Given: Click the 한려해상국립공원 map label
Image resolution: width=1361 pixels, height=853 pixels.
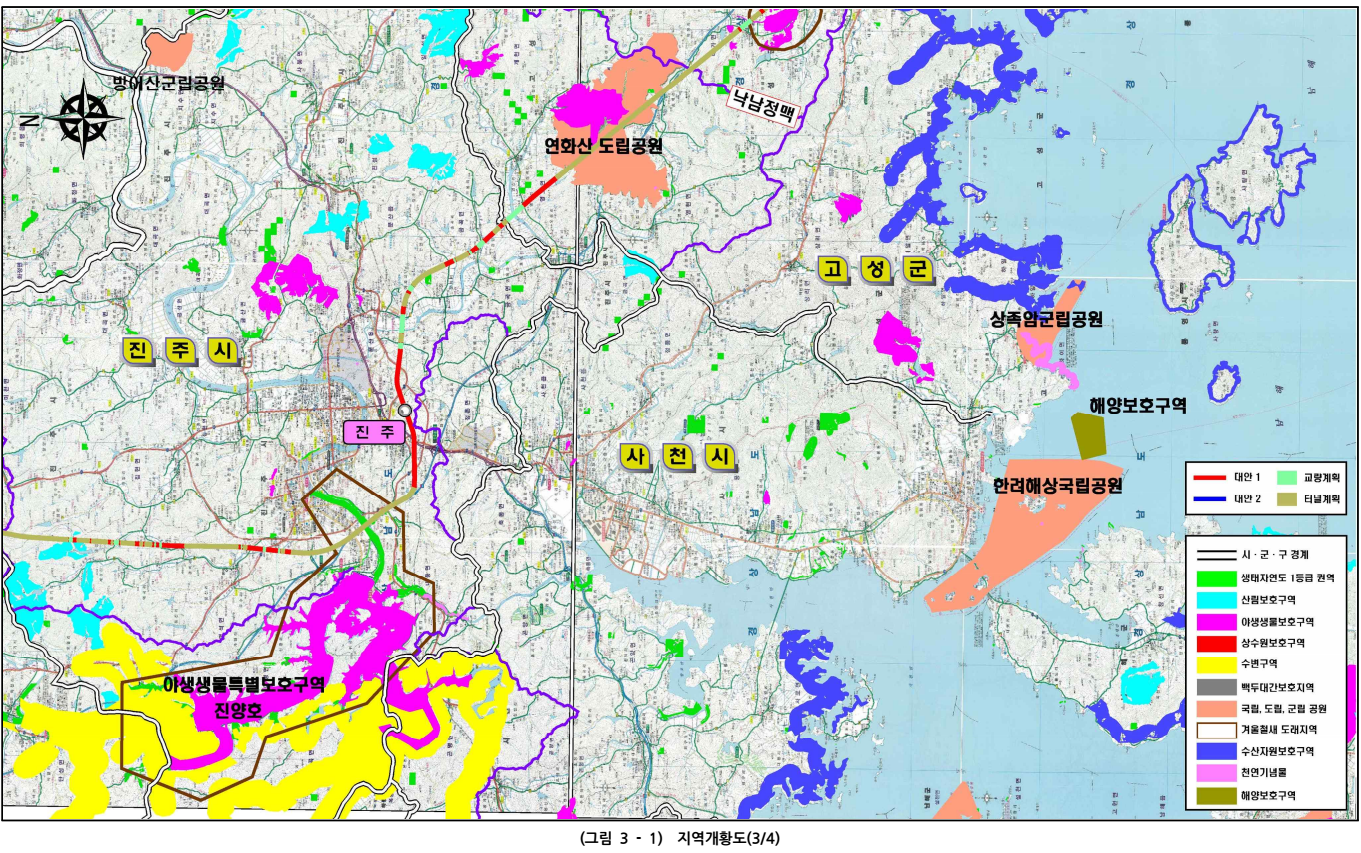Looking at the screenshot, I should pos(1058,486).
